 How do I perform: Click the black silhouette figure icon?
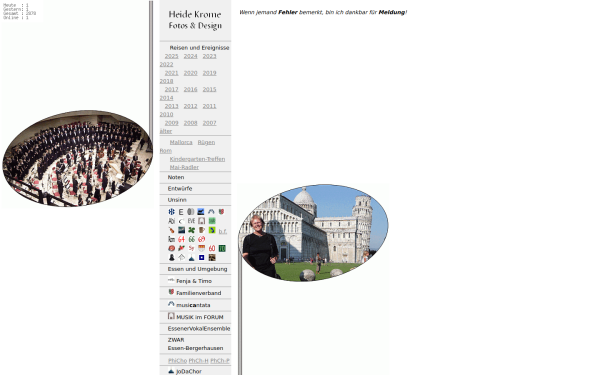tap(171, 258)
